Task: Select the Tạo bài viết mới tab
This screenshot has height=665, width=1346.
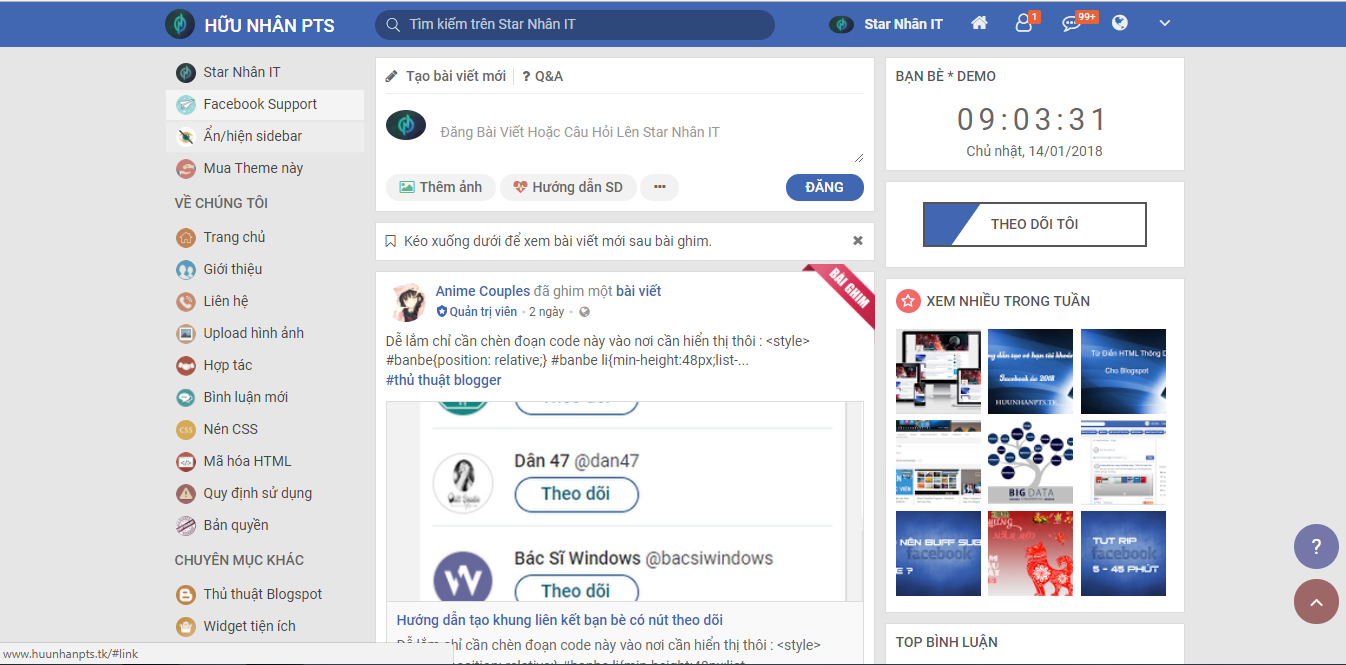Action: [446, 76]
